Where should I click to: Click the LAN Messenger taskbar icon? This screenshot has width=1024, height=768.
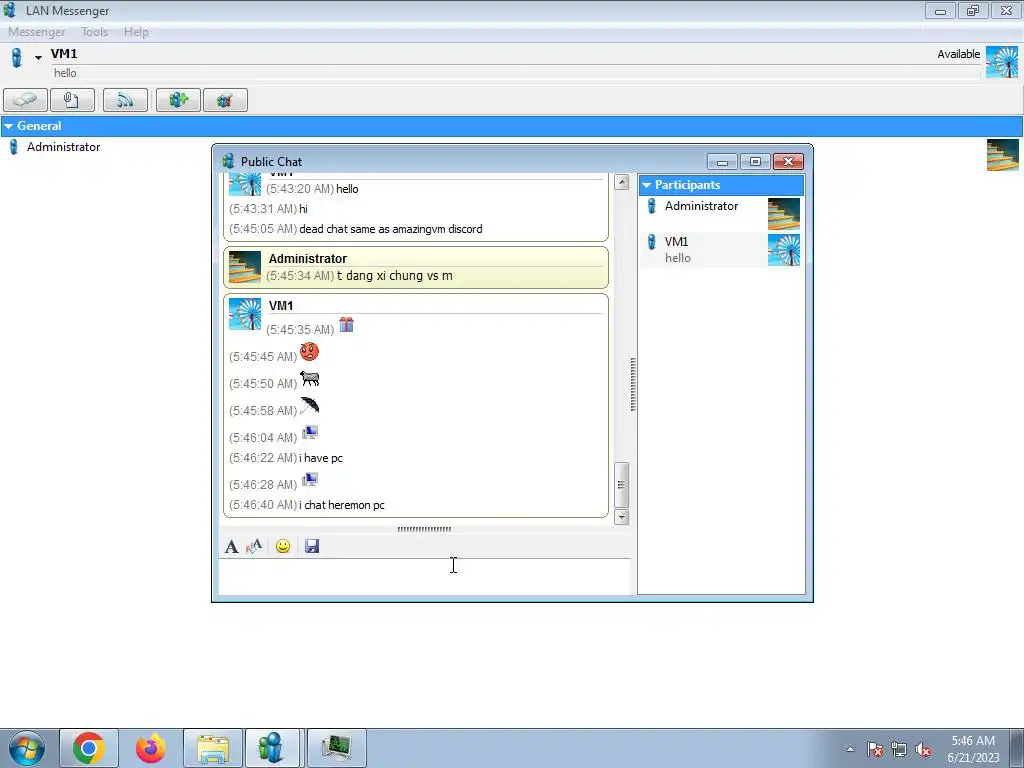coord(272,748)
